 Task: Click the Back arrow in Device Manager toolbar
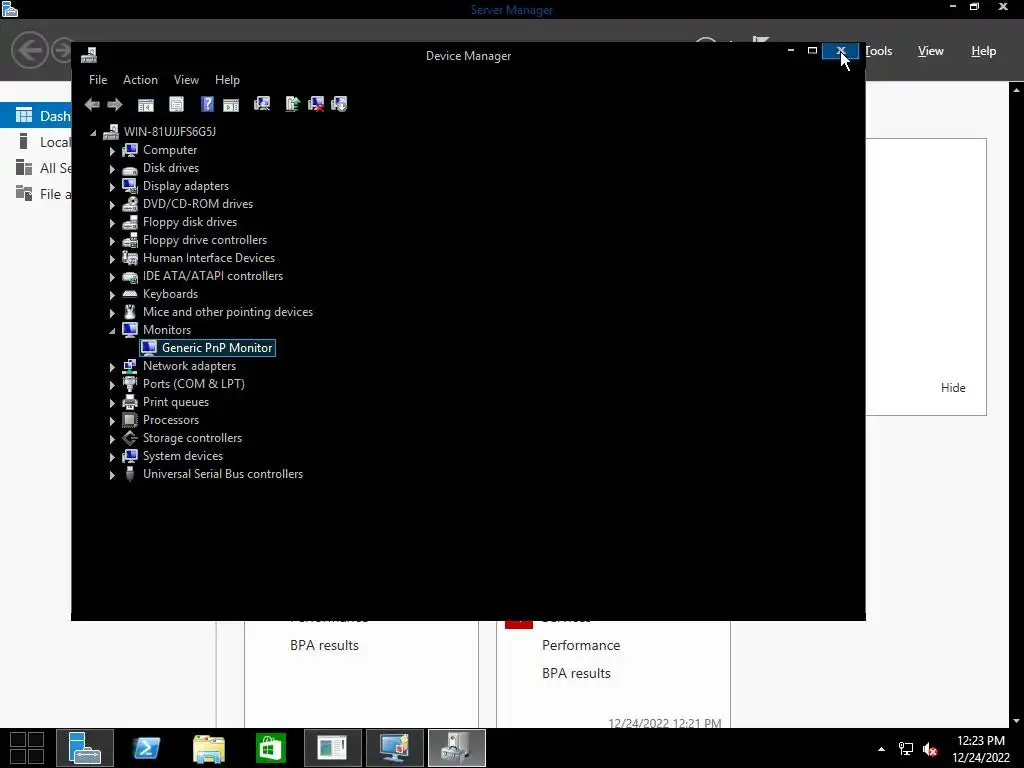point(92,104)
